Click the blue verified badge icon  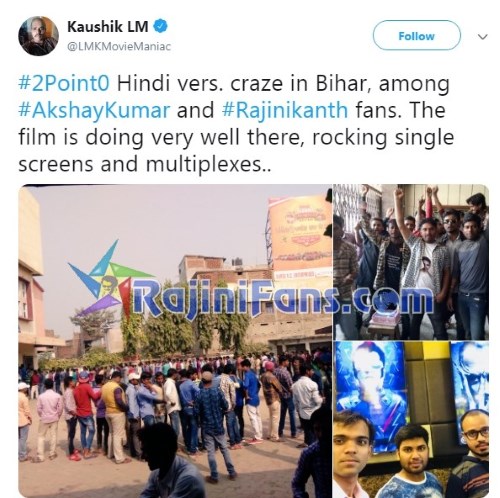(160, 26)
